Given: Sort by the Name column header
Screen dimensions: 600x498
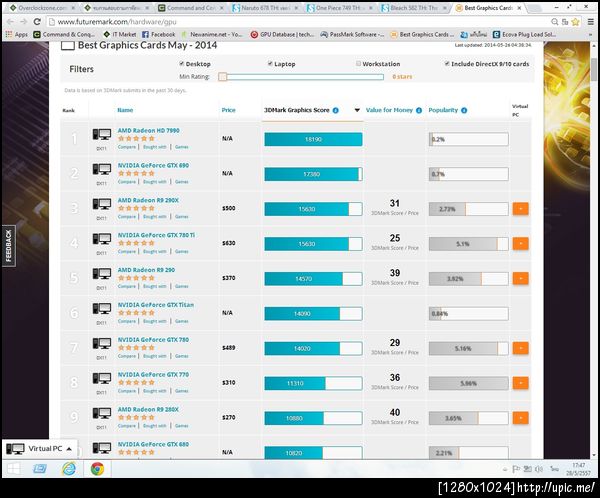Looking at the screenshot, I should click(x=125, y=110).
